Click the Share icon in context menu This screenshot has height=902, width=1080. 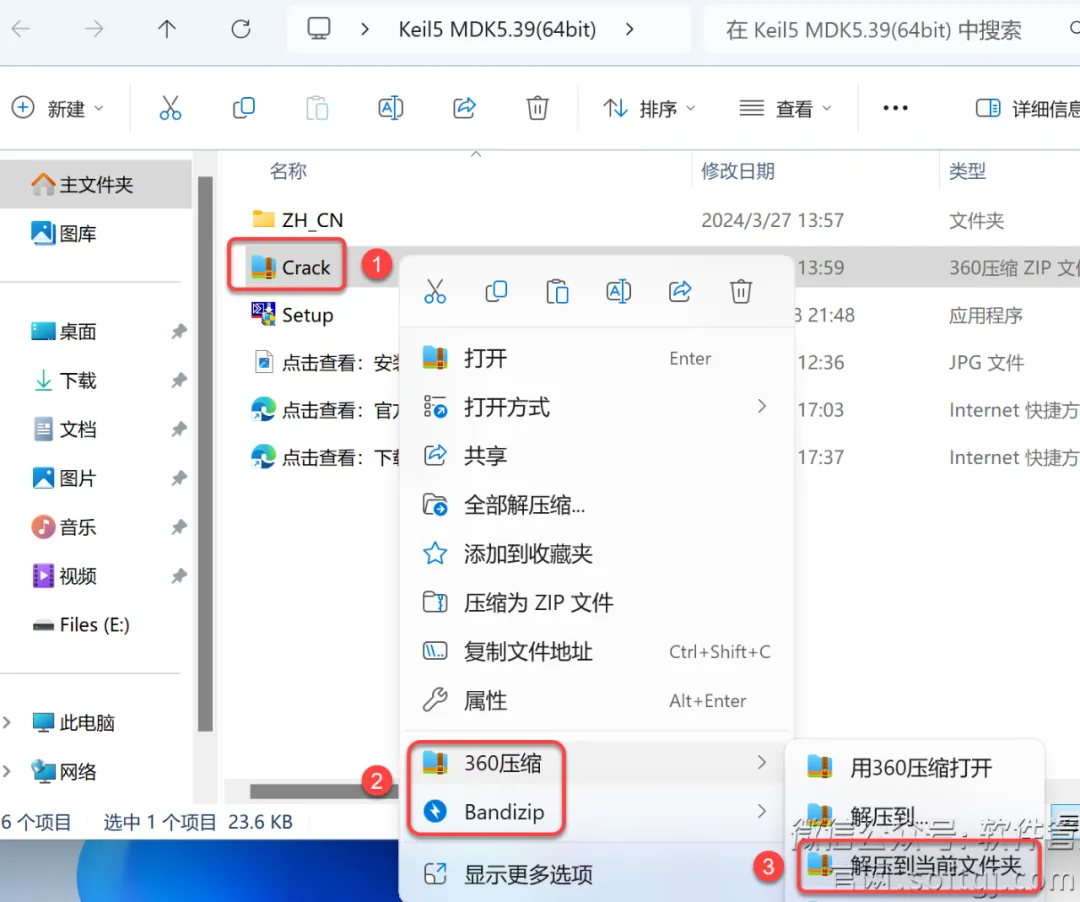pos(680,291)
